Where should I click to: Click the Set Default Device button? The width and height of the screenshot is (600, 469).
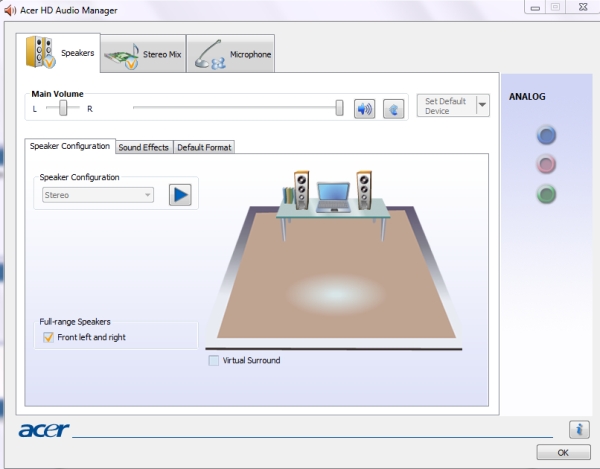[445, 105]
